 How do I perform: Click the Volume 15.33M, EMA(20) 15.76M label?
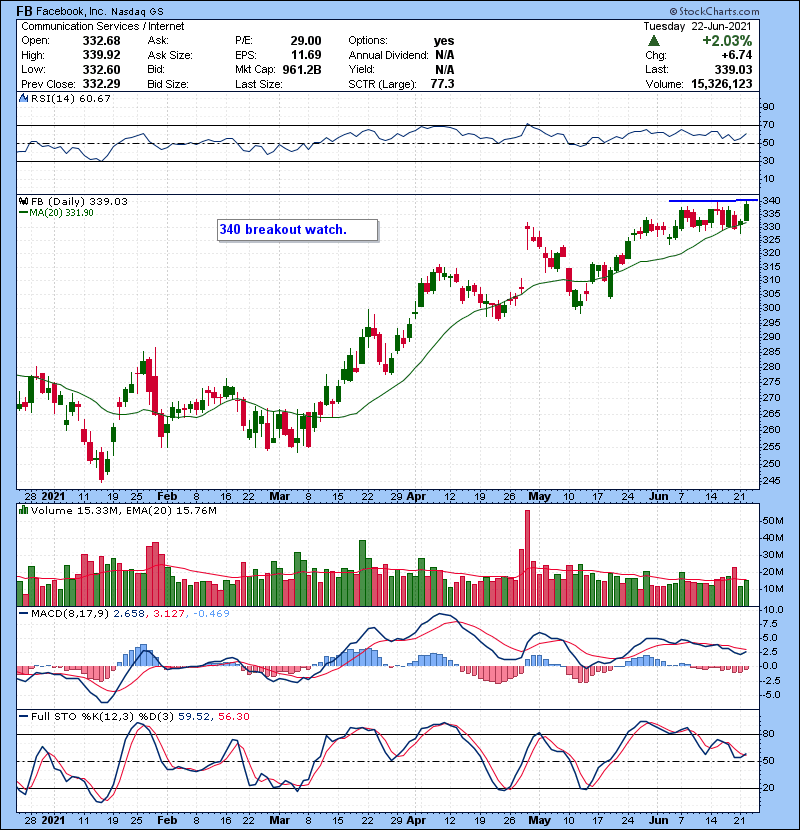[124, 510]
